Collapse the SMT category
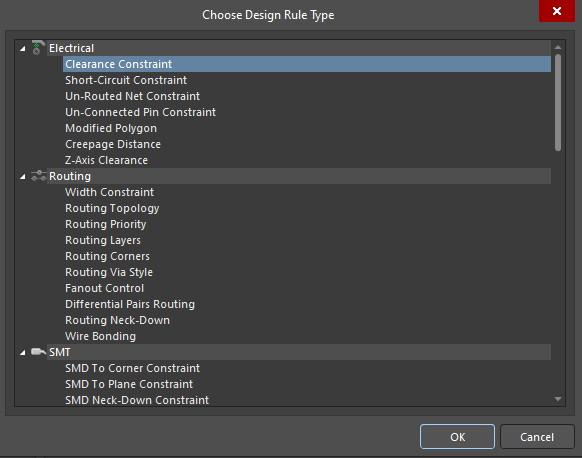Screen dimensions: 582x458 [23, 352]
